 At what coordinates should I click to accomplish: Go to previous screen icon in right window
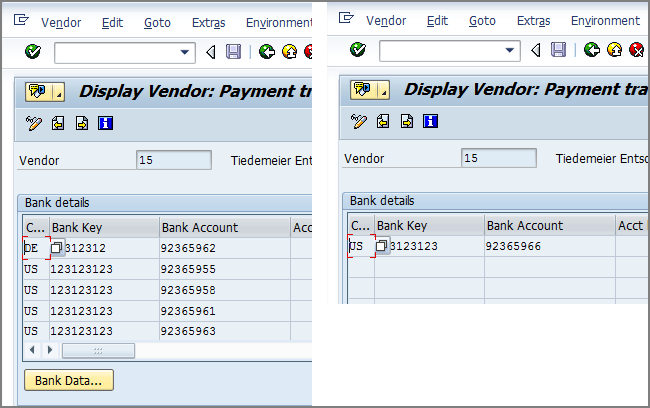pyautogui.click(x=383, y=121)
